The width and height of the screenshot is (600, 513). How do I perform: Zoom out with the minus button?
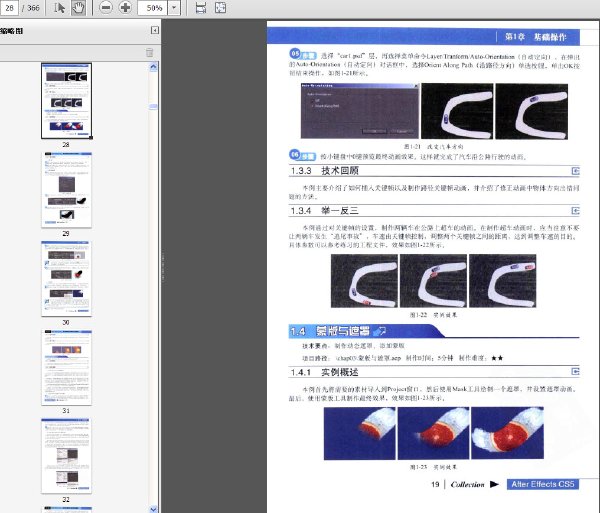coord(106,8)
